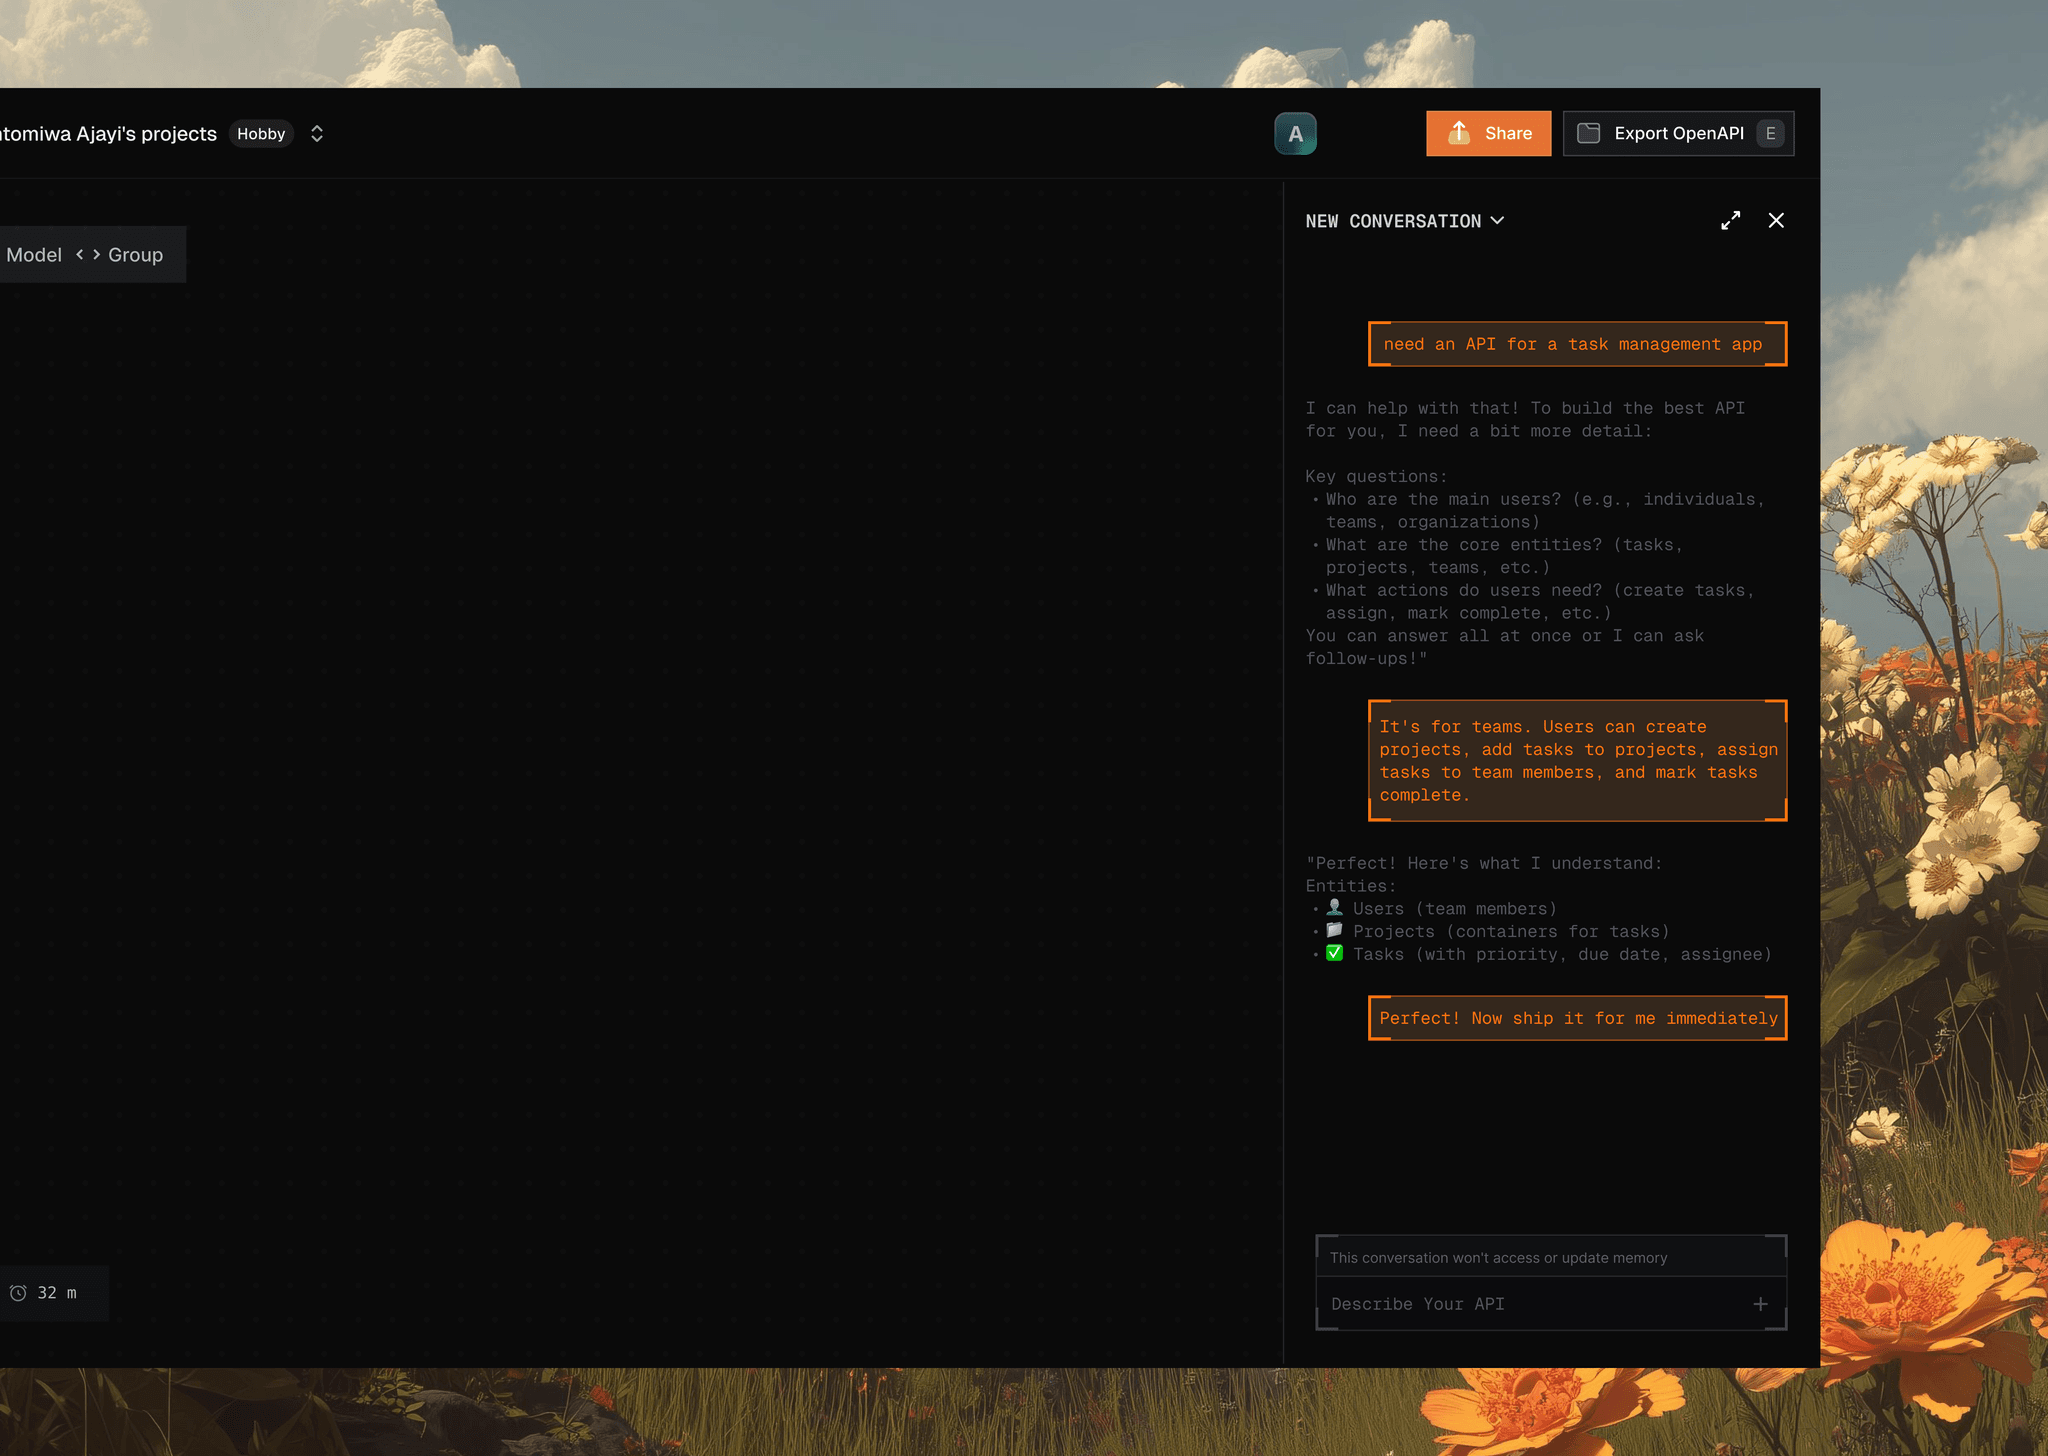
Task: Click the expand chat panel arrows icon
Action: [x=1730, y=220]
